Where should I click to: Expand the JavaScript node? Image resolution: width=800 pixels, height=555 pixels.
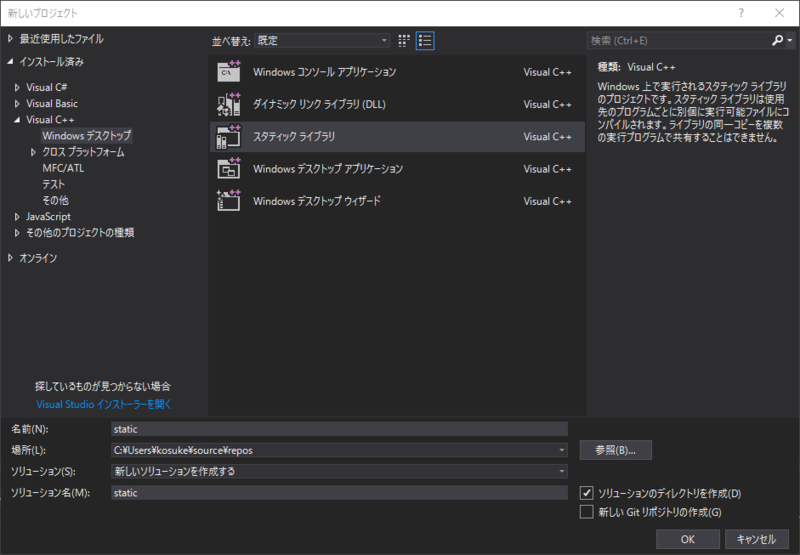17,217
